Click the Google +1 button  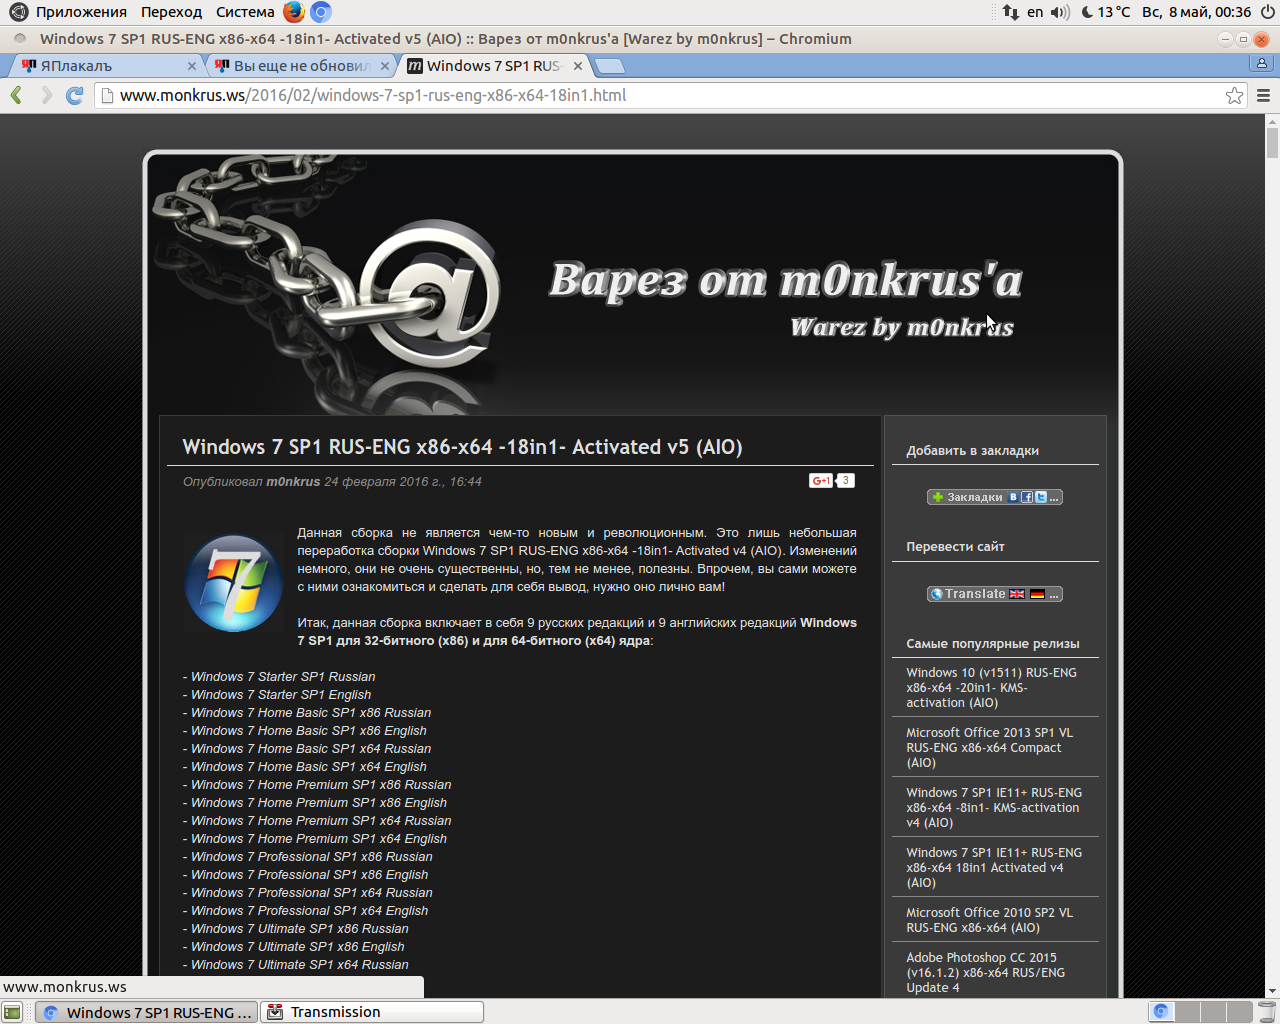(821, 481)
